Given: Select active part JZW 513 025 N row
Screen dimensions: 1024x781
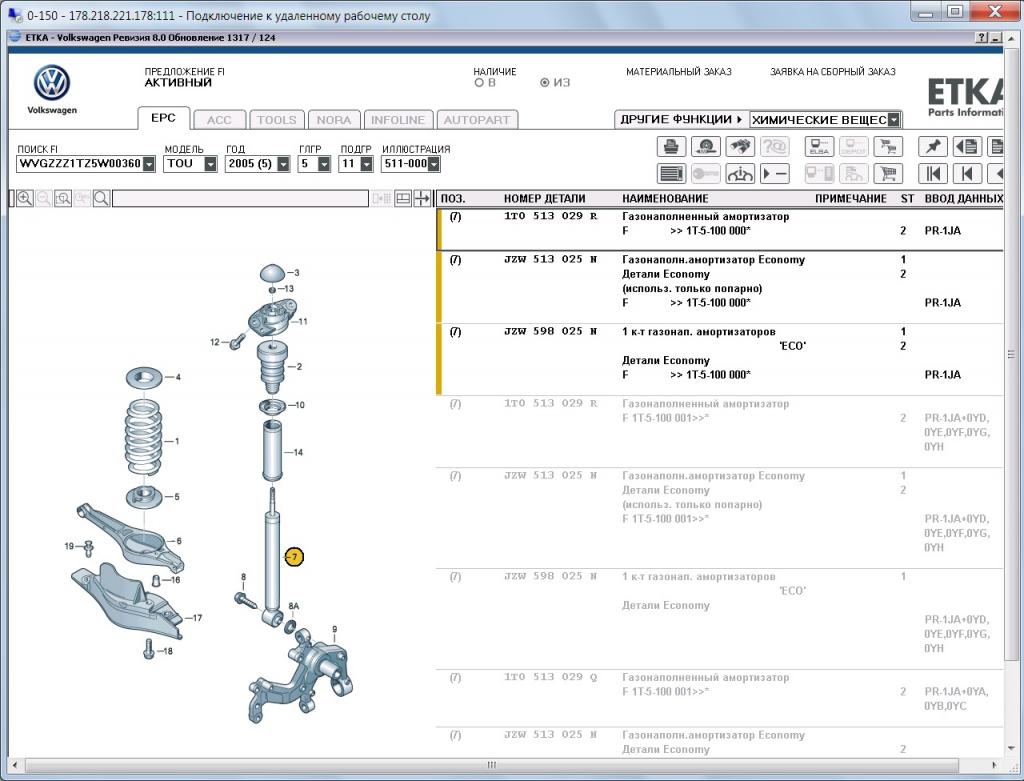Looking at the screenshot, I should click(722, 287).
